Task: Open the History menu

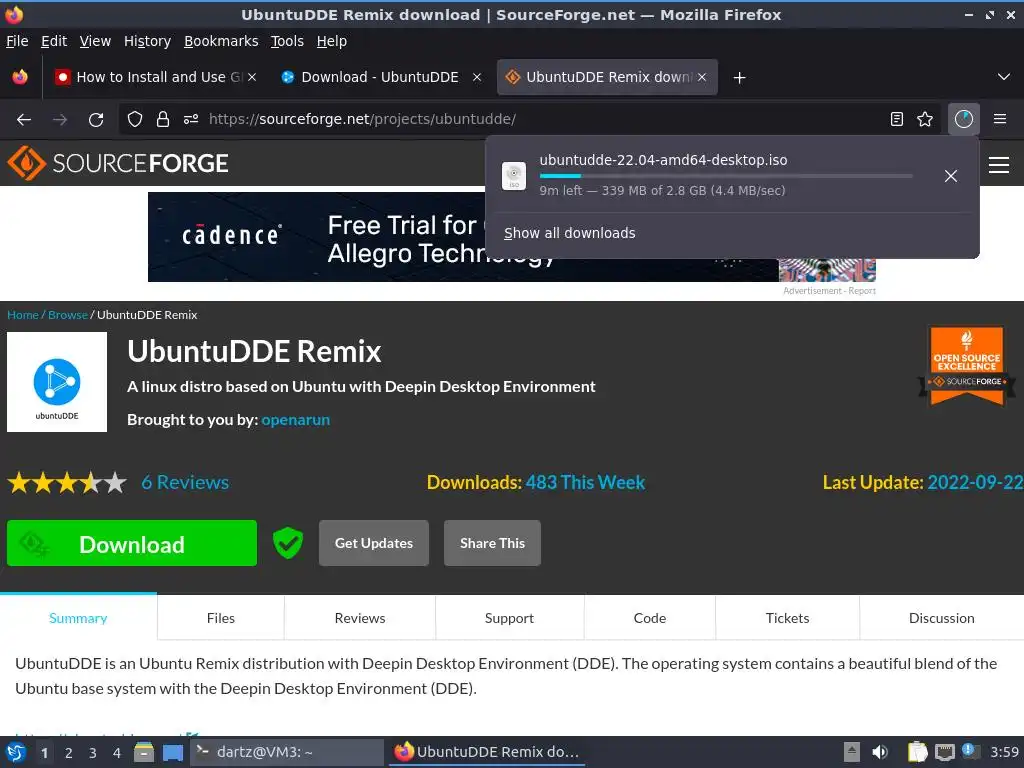Action: 147,41
